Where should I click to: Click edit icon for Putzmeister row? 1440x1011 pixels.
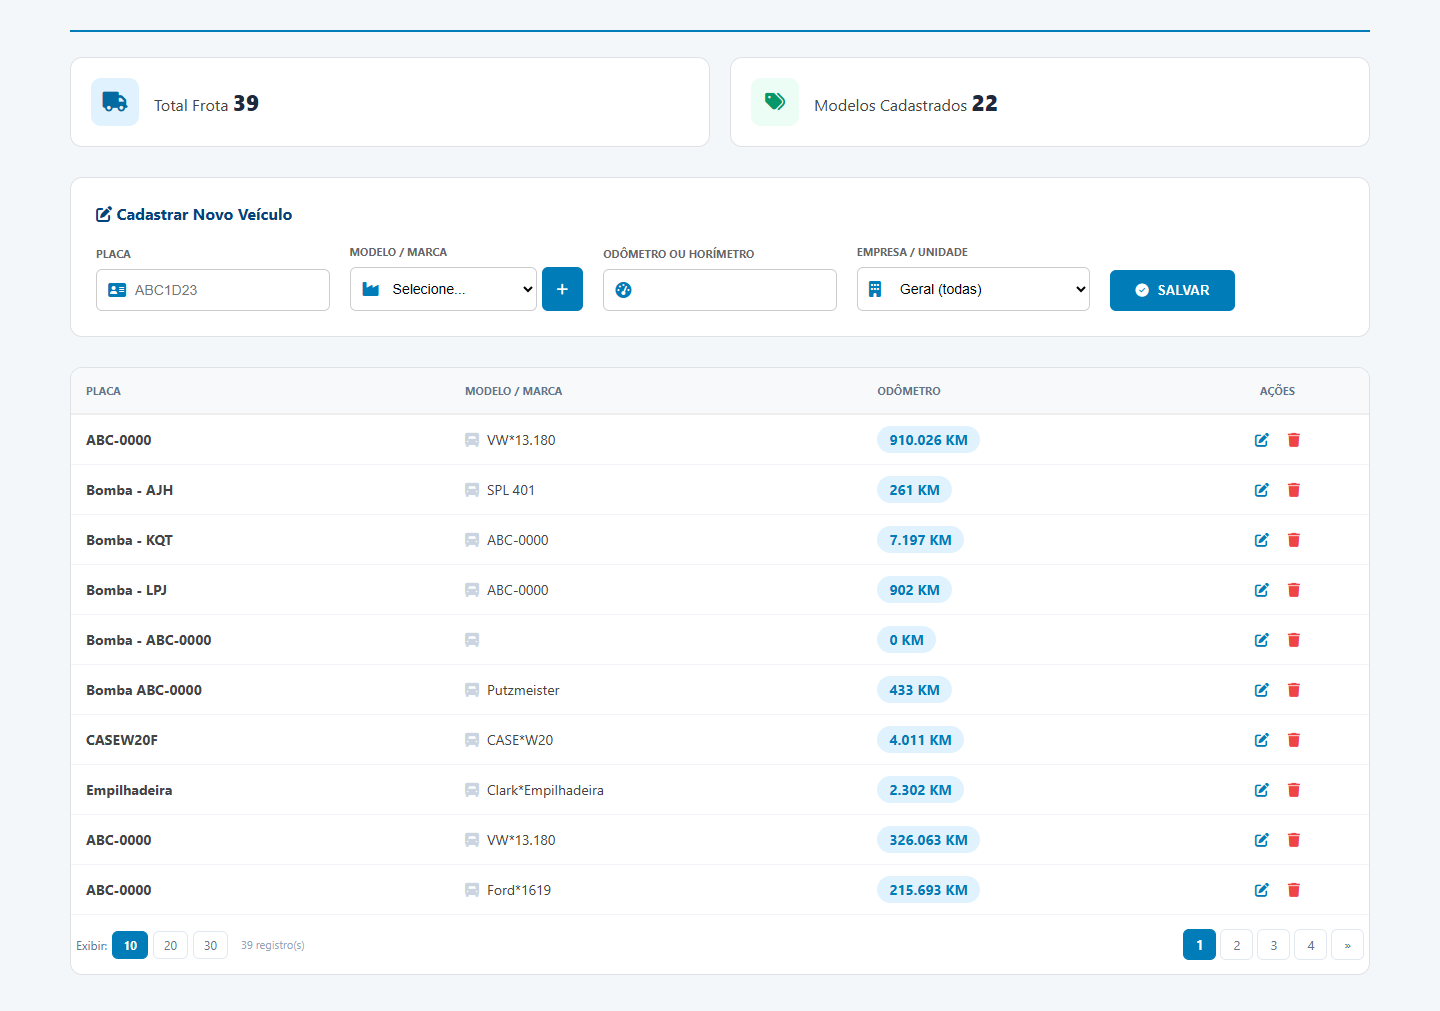tap(1262, 690)
